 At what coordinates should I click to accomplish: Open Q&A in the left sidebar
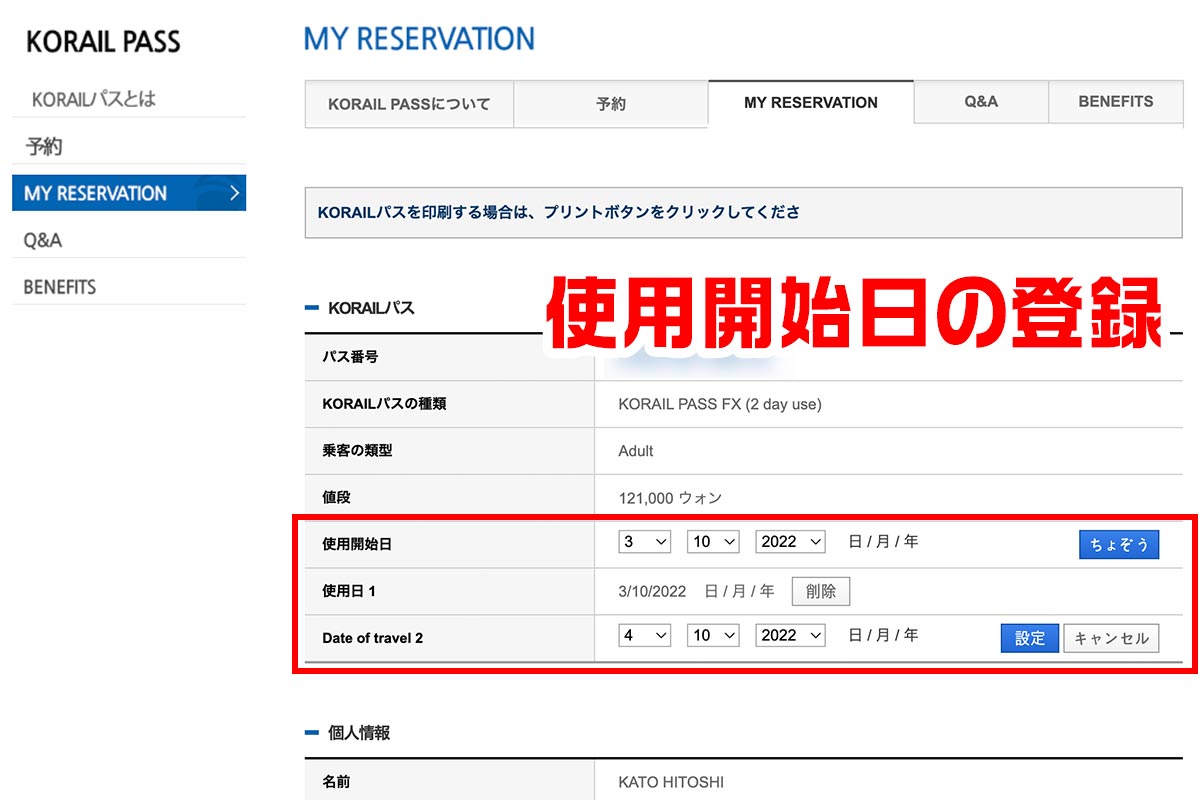43,240
